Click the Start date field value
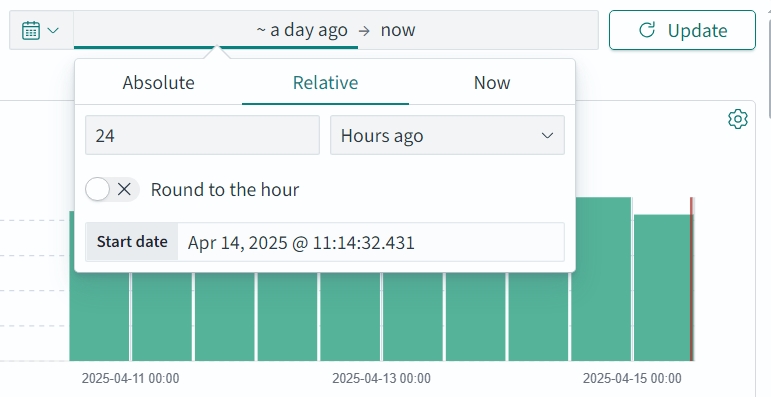 [x=371, y=242]
